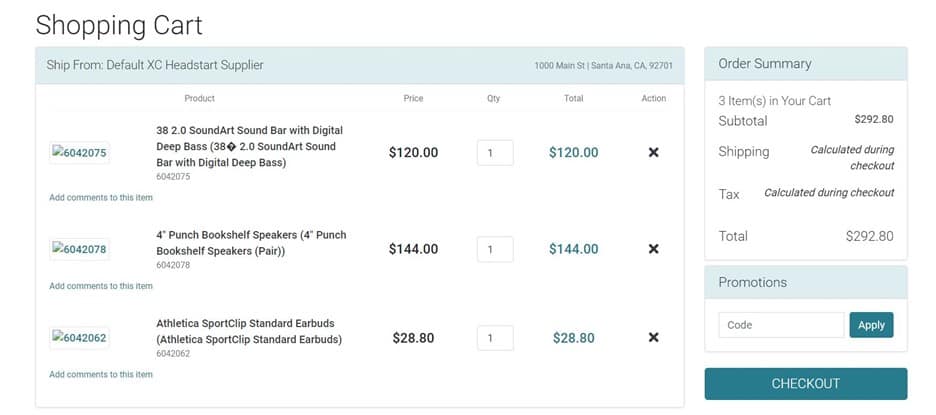Add comments to the Earbuds item
The height and width of the screenshot is (415, 936).
click(101, 374)
